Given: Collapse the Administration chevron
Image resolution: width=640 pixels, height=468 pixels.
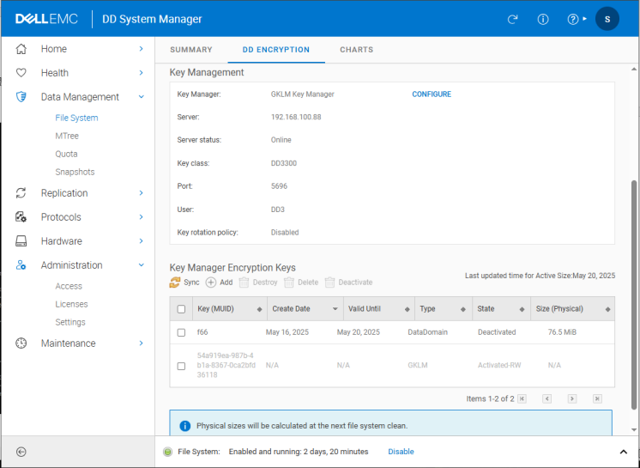Looking at the screenshot, I should coord(141,265).
